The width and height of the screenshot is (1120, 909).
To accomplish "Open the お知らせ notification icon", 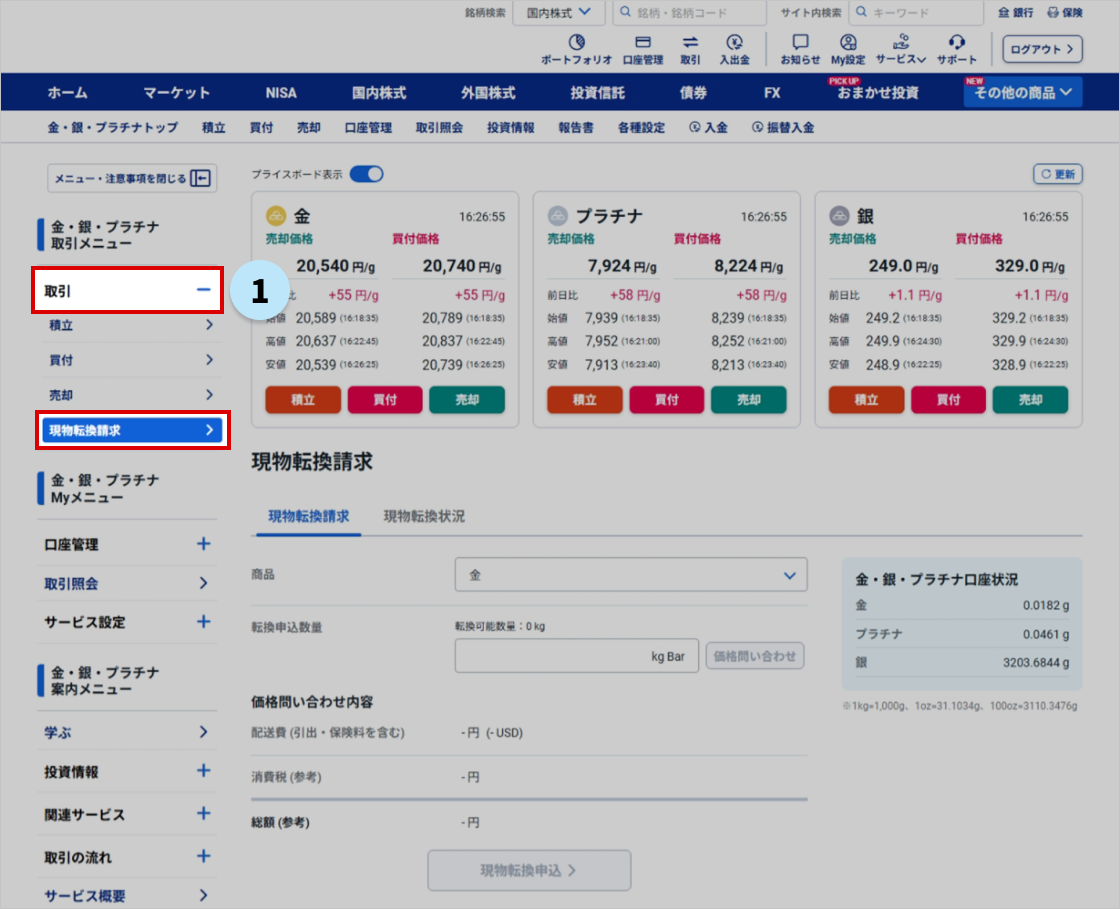I will click(x=800, y=43).
